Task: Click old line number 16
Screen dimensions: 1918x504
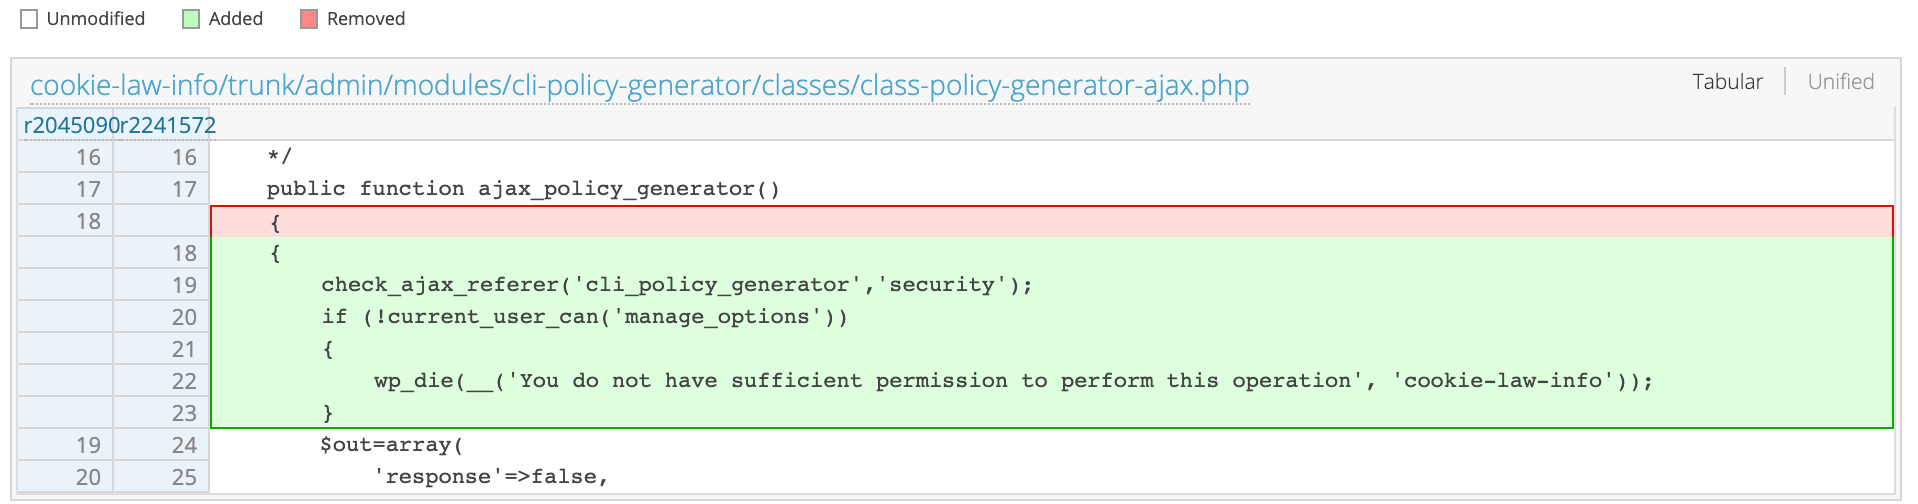Action: pyautogui.click(x=88, y=157)
